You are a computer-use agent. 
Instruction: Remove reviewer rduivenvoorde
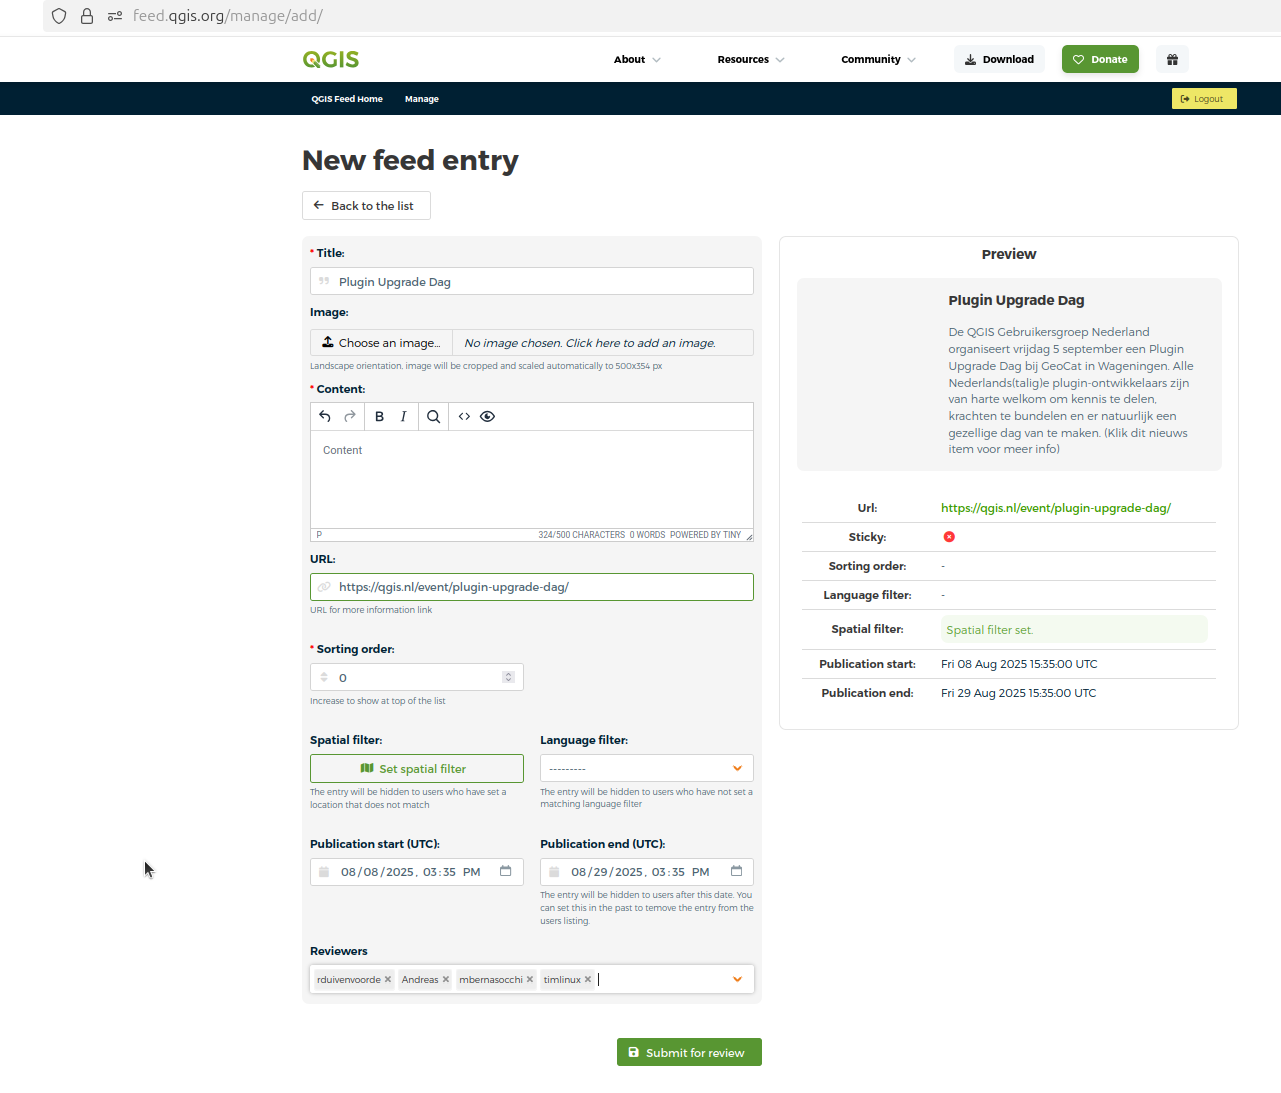pyautogui.click(x=388, y=979)
